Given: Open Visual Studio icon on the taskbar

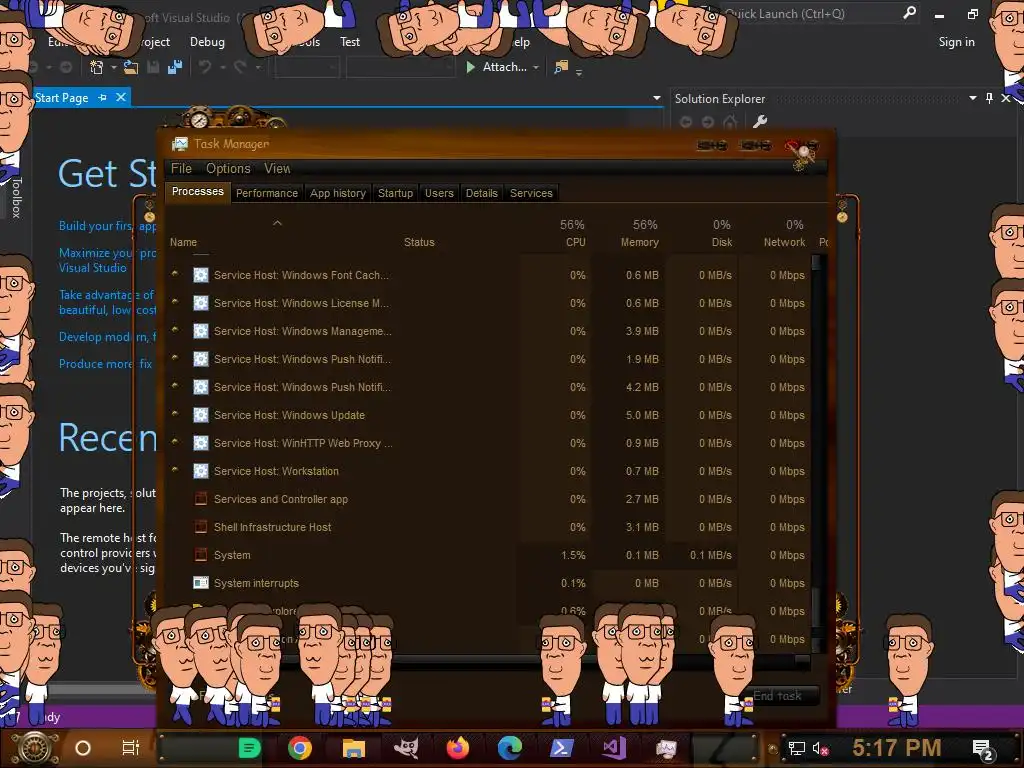Looking at the screenshot, I should click(614, 748).
